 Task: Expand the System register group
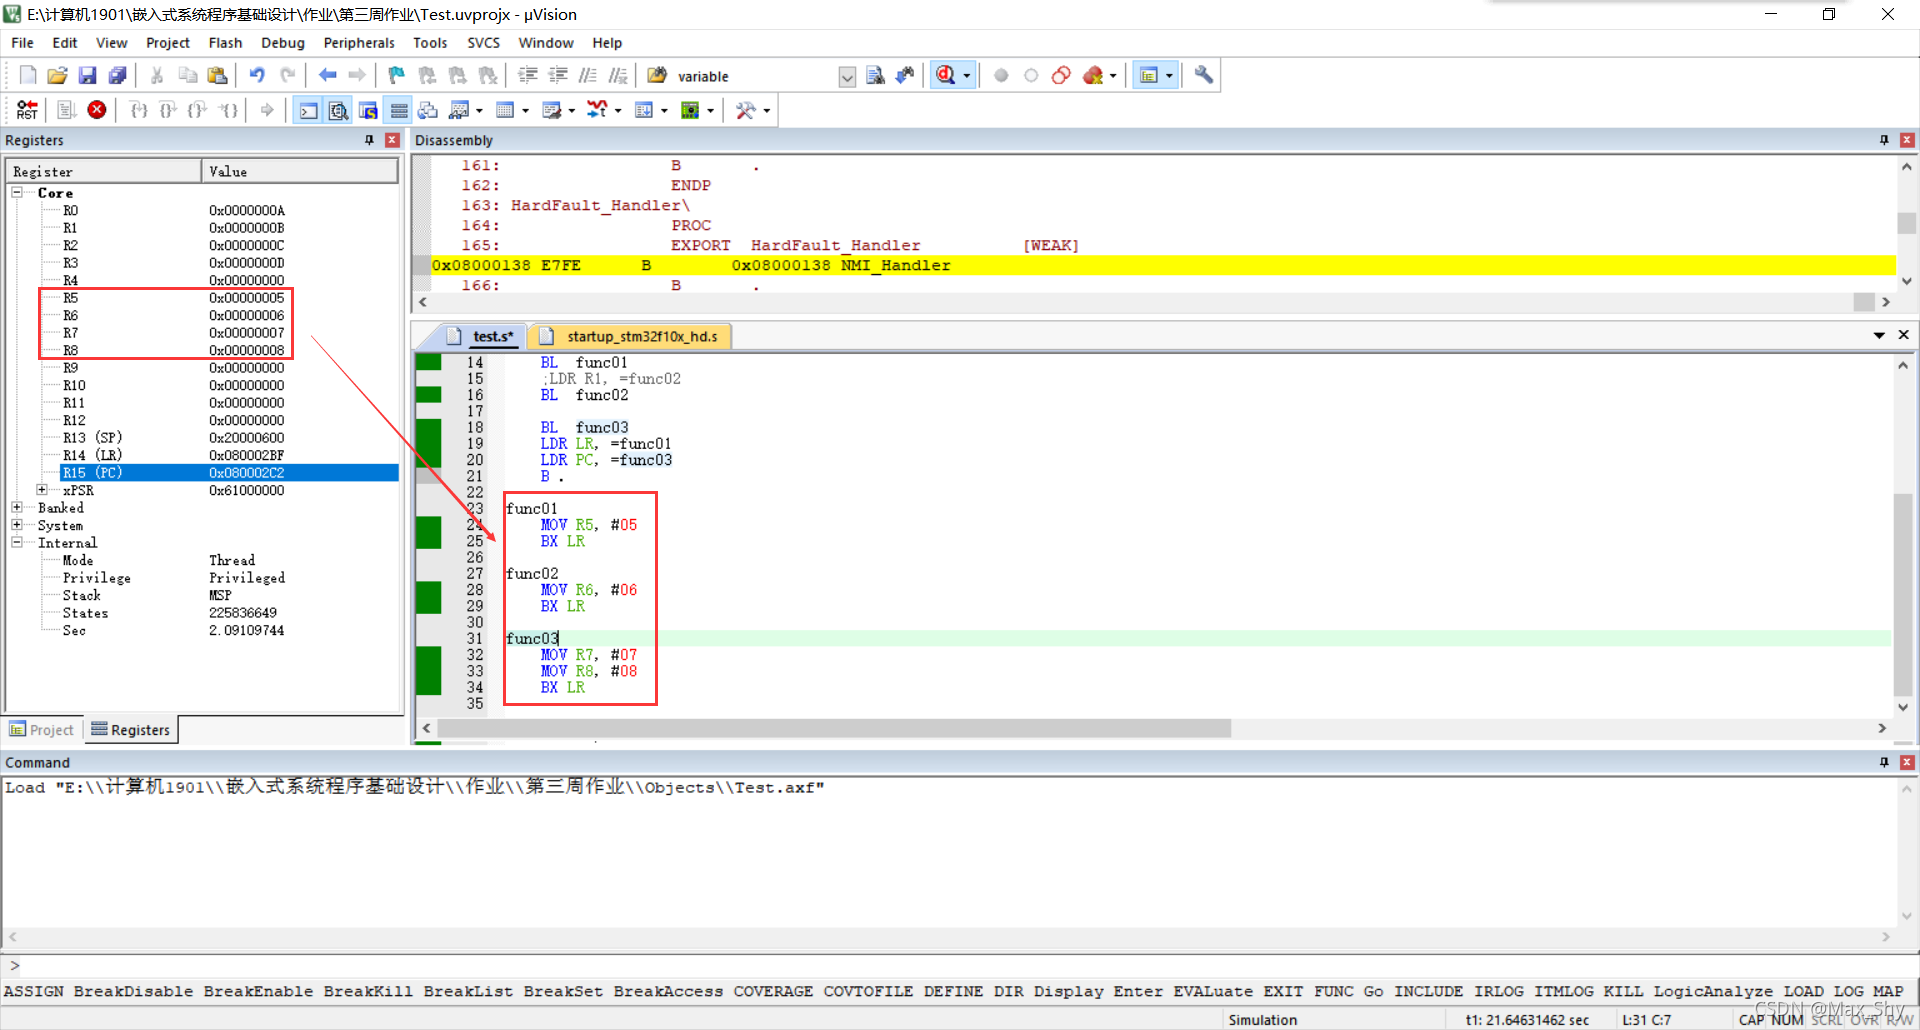coord(17,525)
